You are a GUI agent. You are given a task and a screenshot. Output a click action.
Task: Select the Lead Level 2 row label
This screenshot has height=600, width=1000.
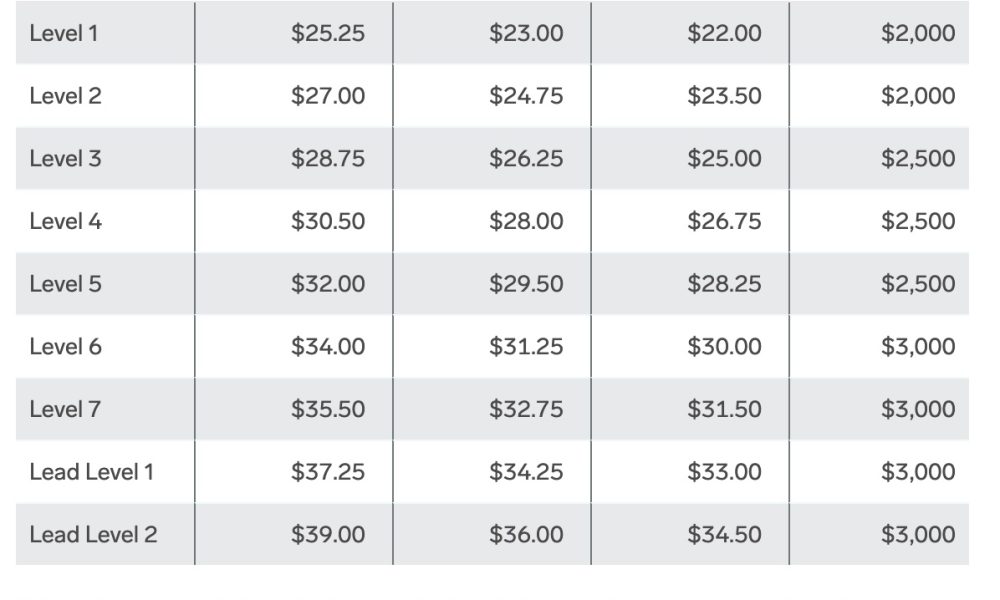93,534
